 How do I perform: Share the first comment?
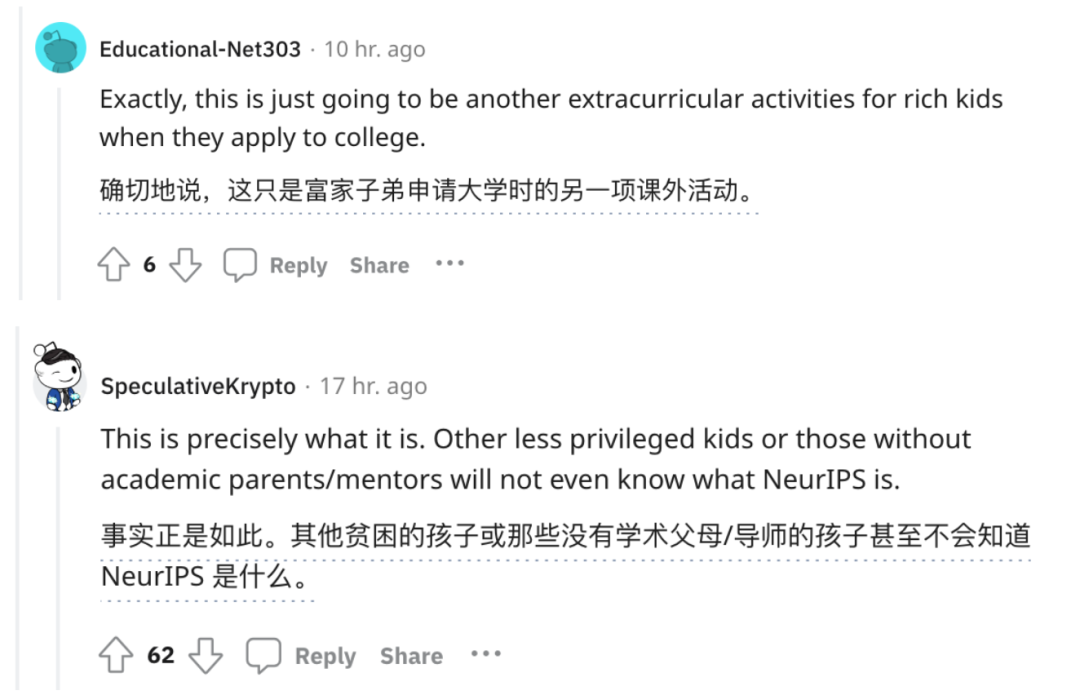pyautogui.click(x=378, y=264)
